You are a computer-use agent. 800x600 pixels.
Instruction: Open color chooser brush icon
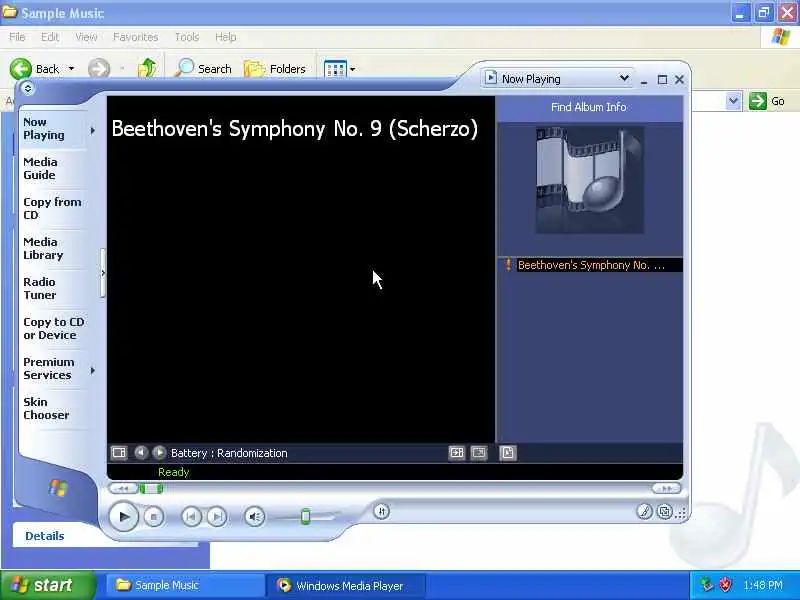[x=644, y=511]
